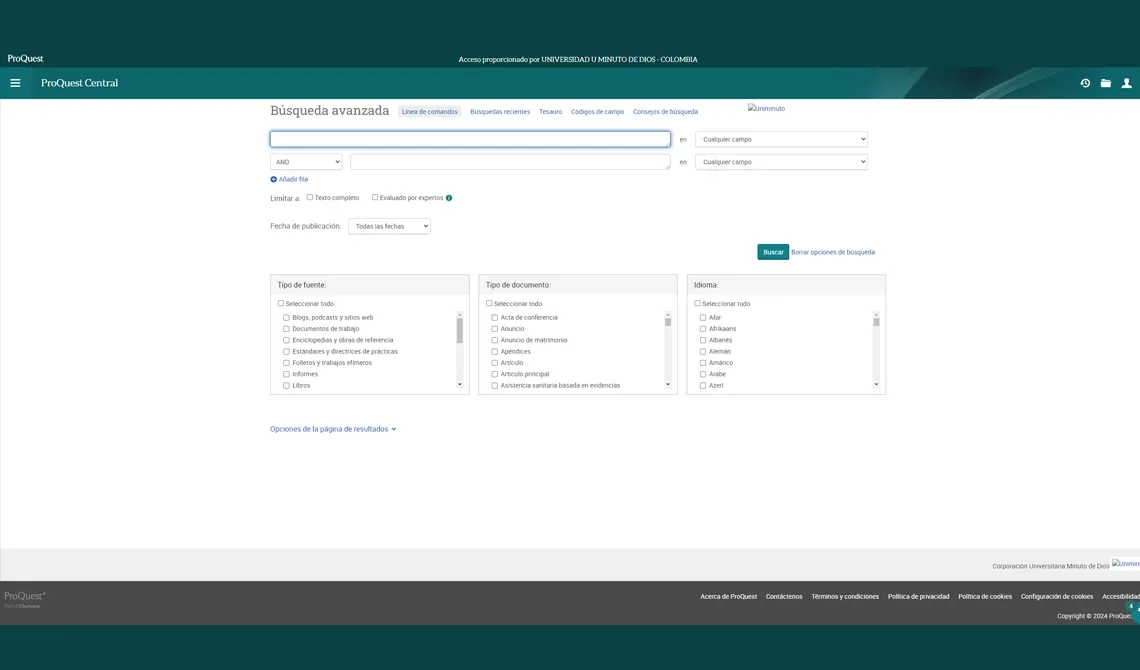Open the AND boolean operator dropdown
Screen dimensions: 1140x670
[x=306, y=162]
